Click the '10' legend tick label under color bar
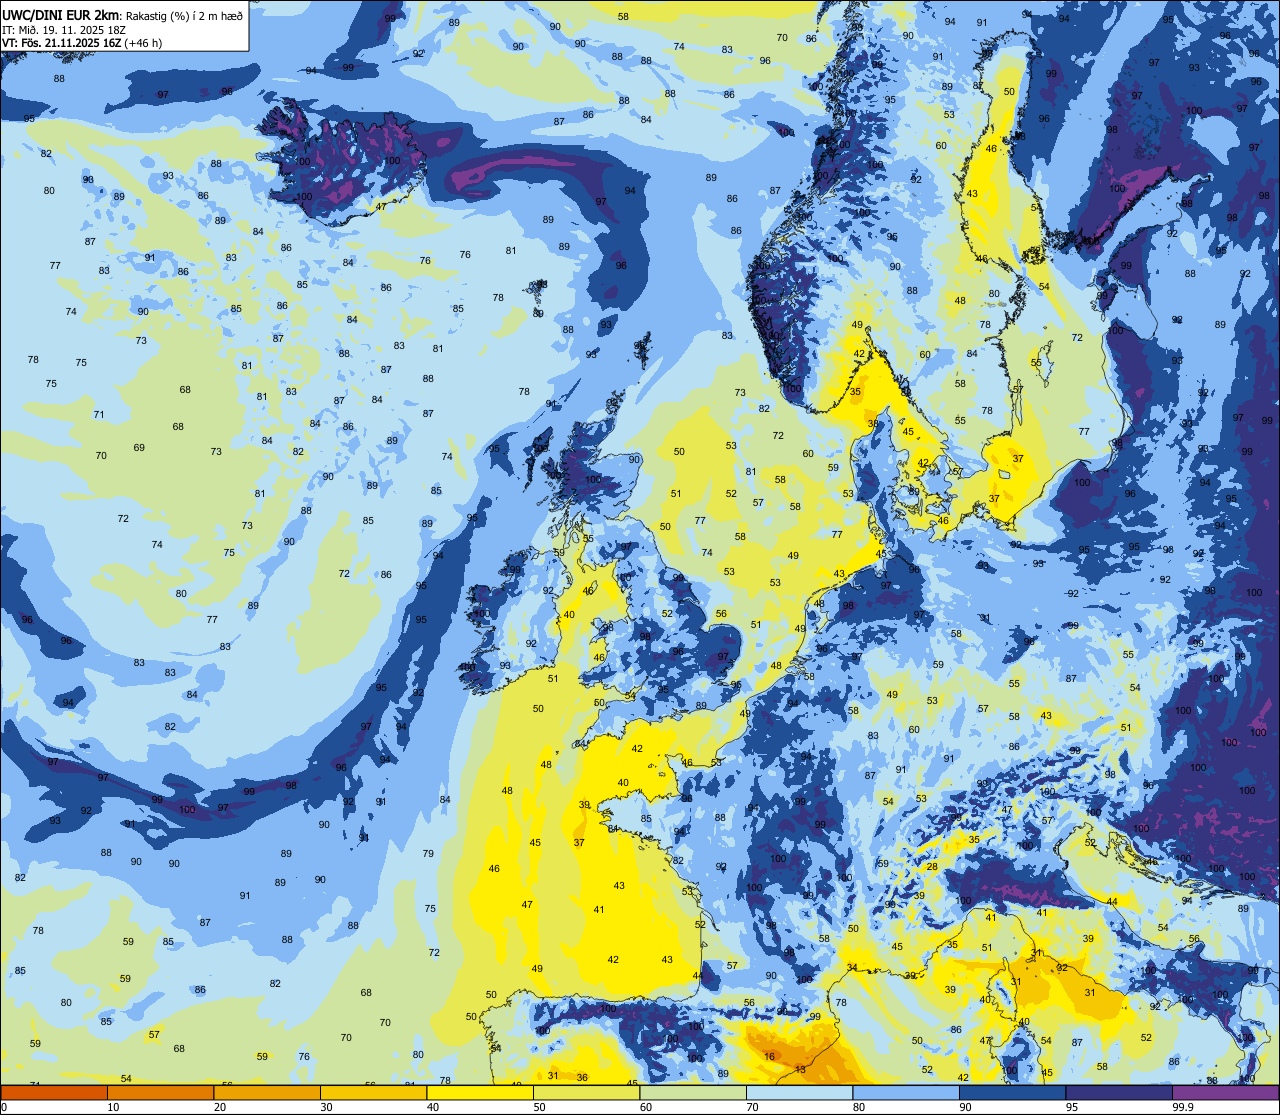This screenshot has width=1280, height=1115. 114,1107
